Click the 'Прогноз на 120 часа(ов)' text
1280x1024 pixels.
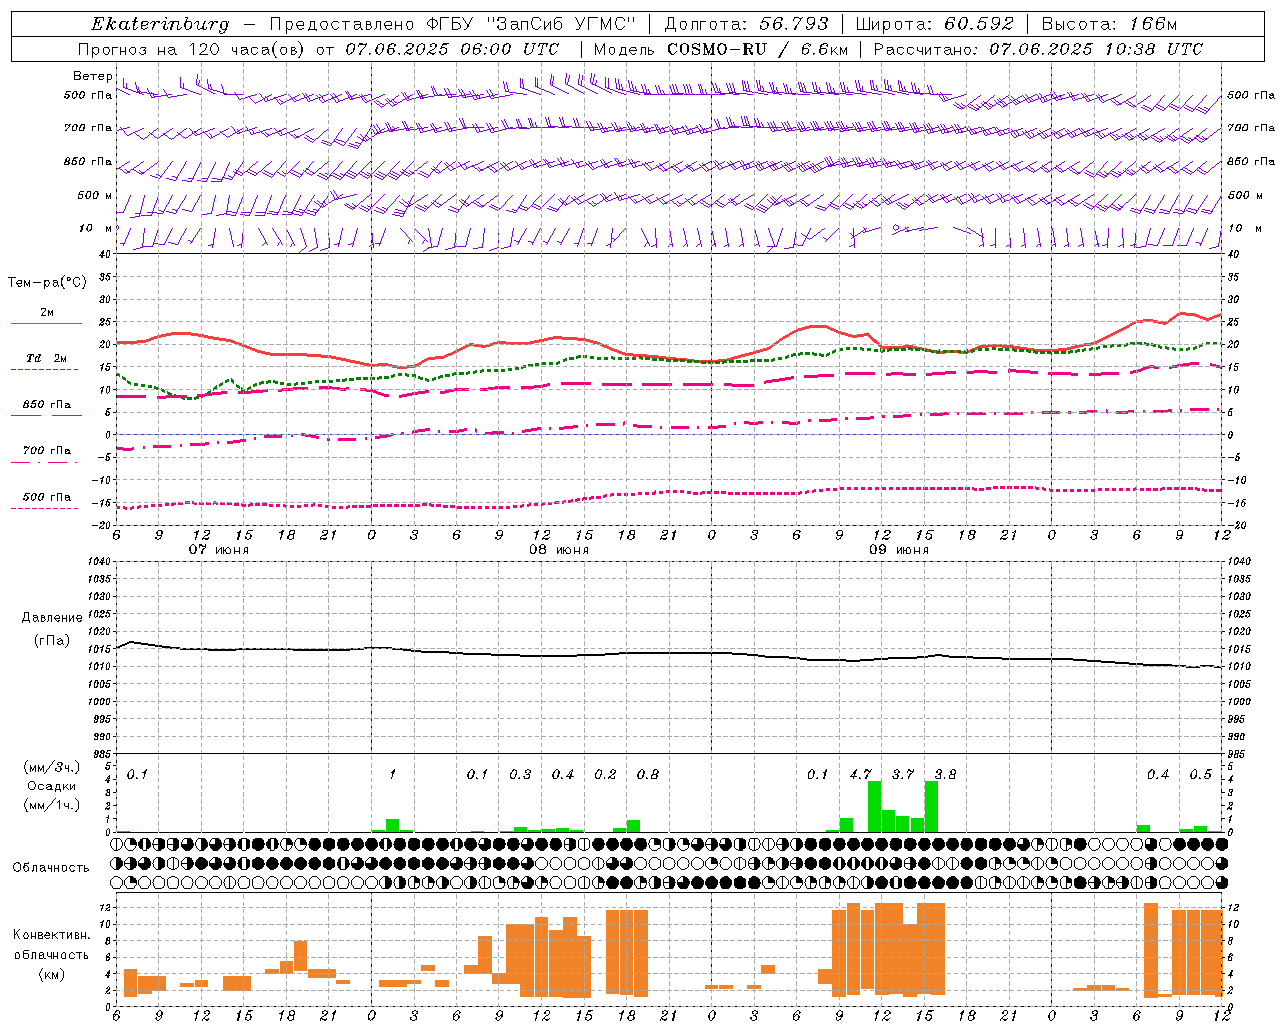[x=192, y=49]
